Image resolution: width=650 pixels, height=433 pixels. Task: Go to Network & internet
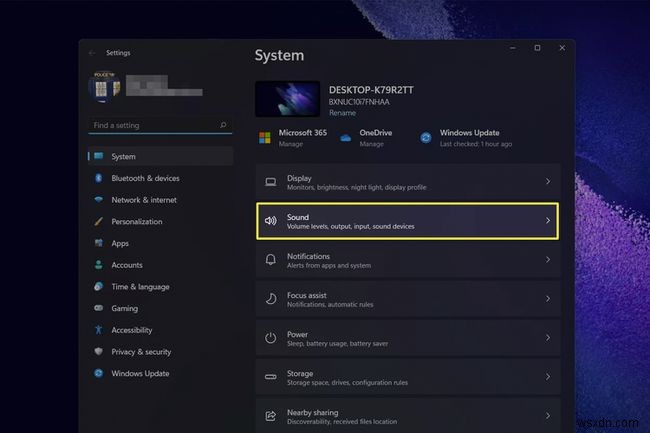click(x=160, y=200)
